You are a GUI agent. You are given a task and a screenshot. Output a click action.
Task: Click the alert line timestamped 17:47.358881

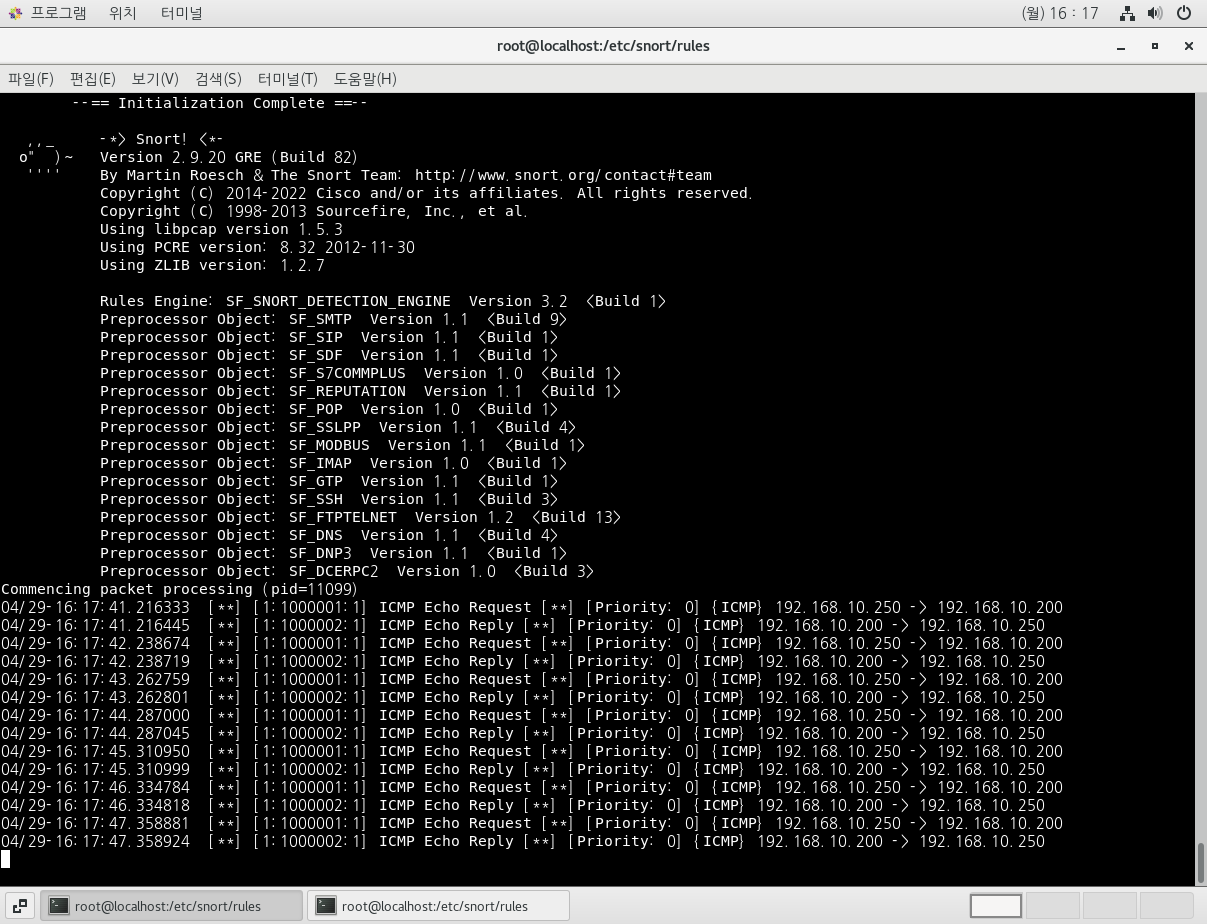coord(532,823)
